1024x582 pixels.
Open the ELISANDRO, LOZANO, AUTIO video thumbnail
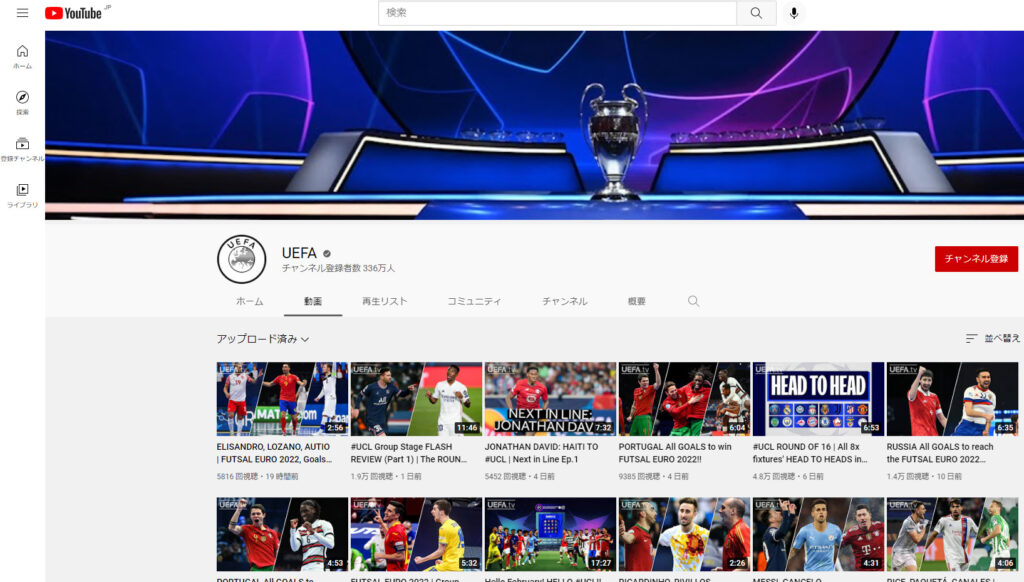(282, 398)
